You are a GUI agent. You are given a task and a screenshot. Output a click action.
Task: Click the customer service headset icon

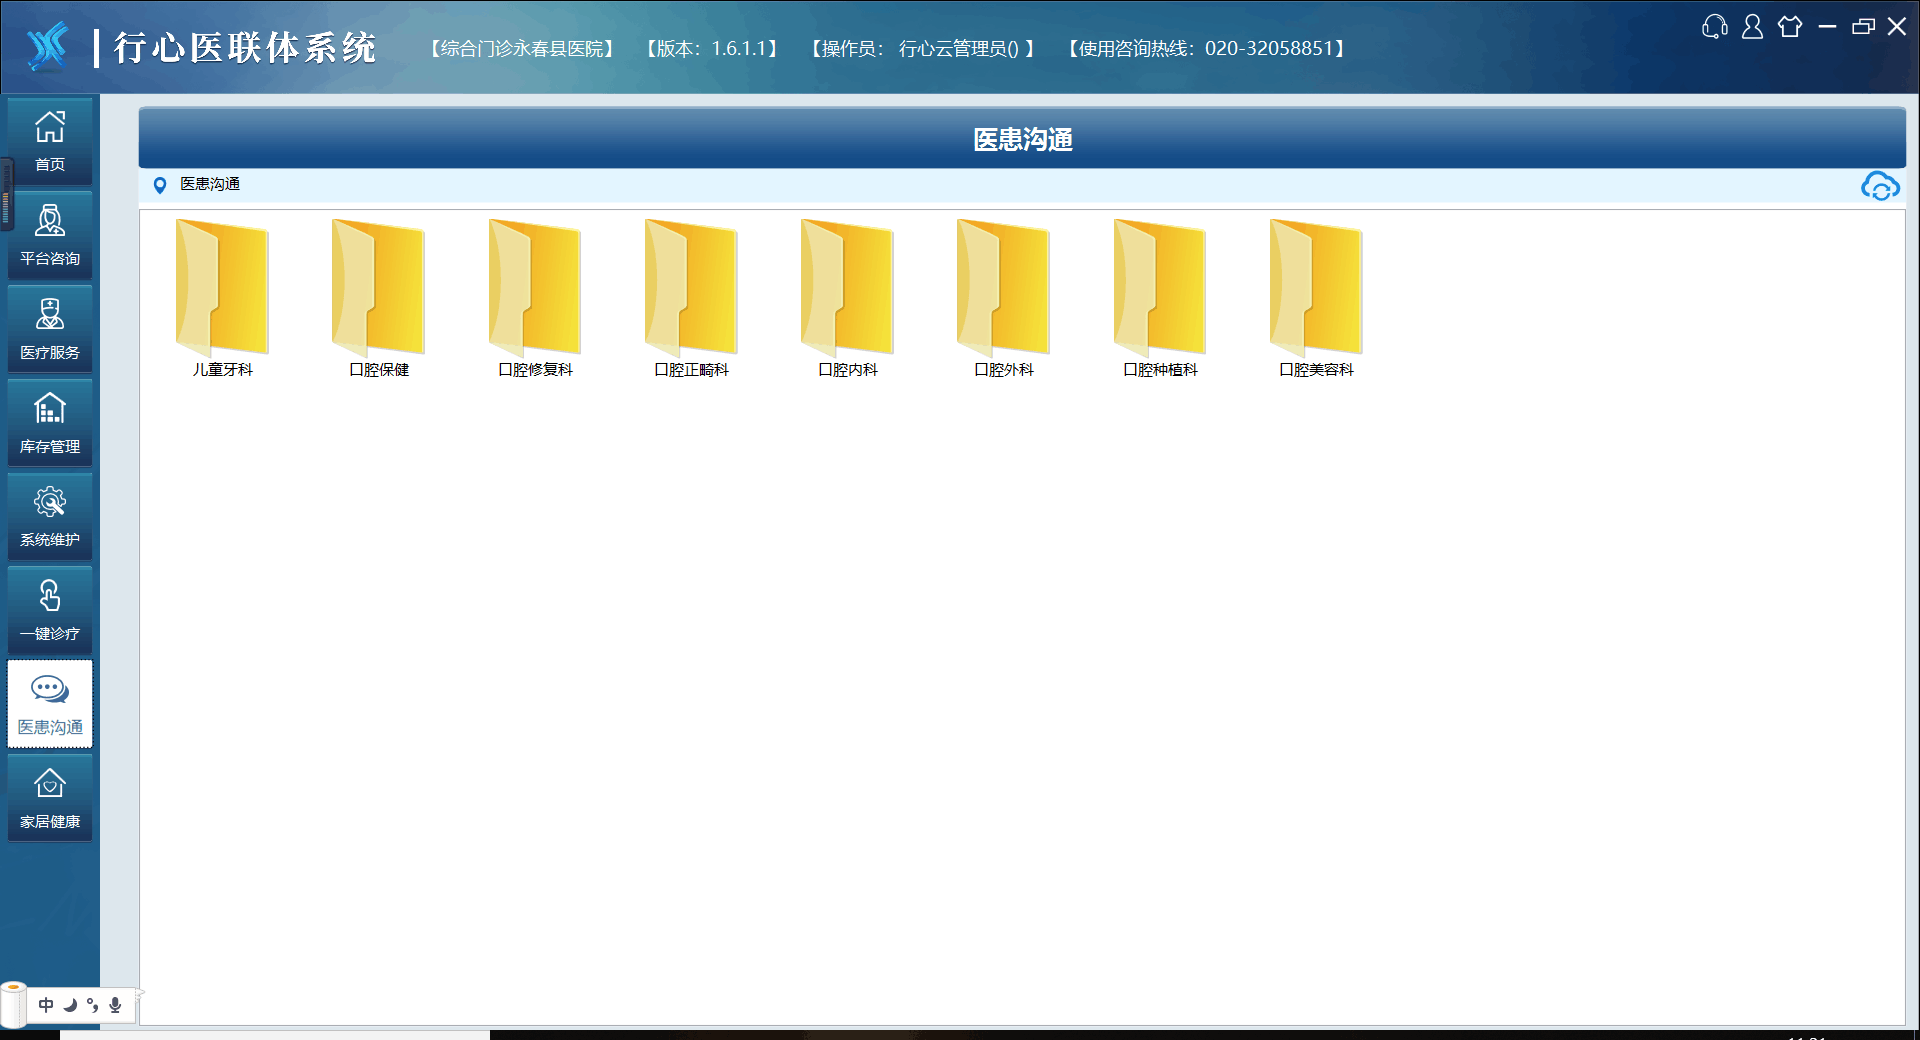1715,27
